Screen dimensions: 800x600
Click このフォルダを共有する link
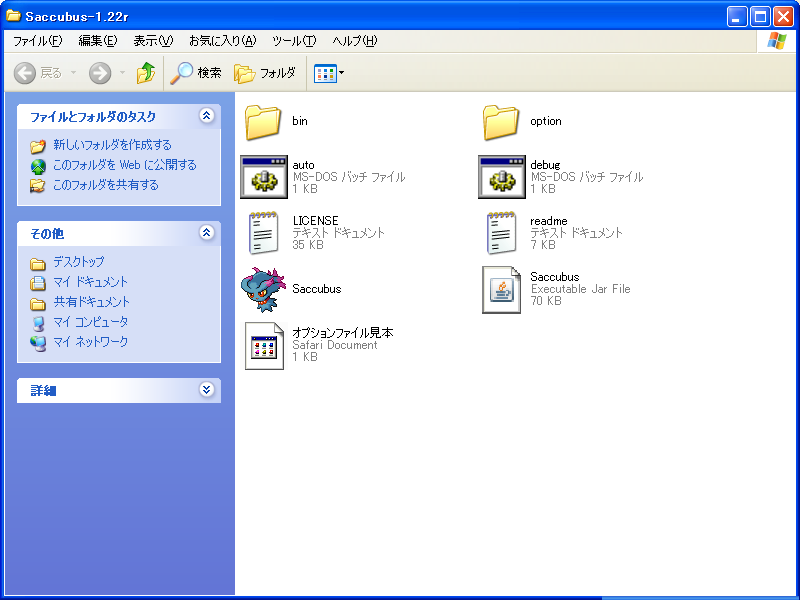pos(106,185)
